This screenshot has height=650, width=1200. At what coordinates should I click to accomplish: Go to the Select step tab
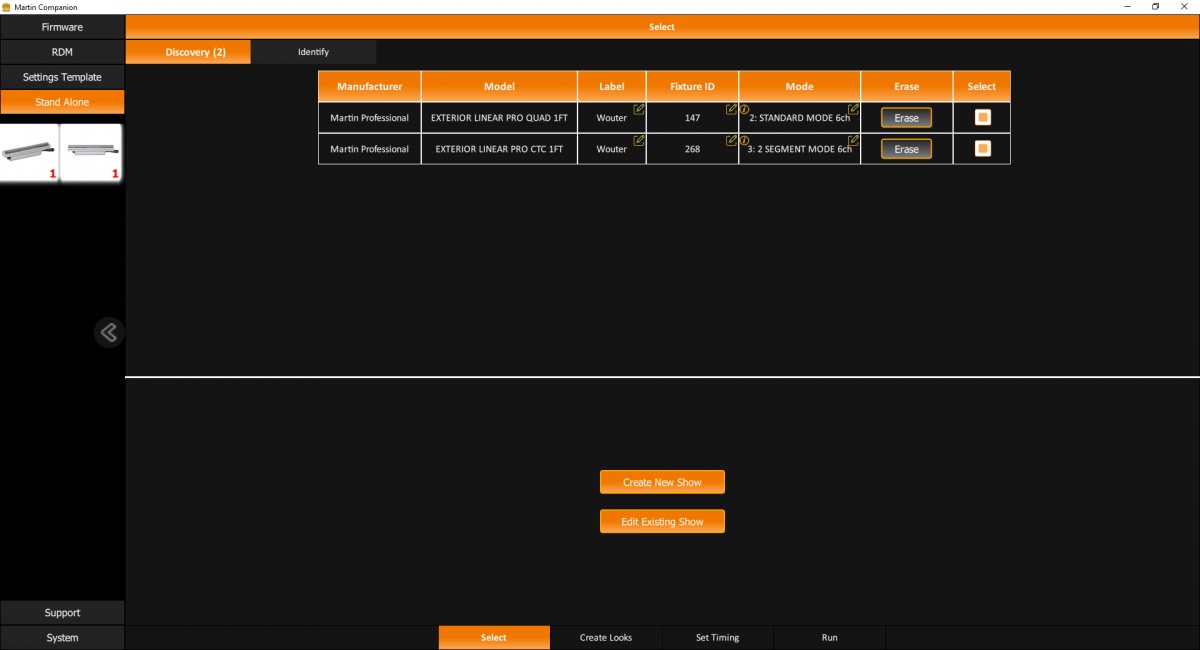[x=494, y=638]
